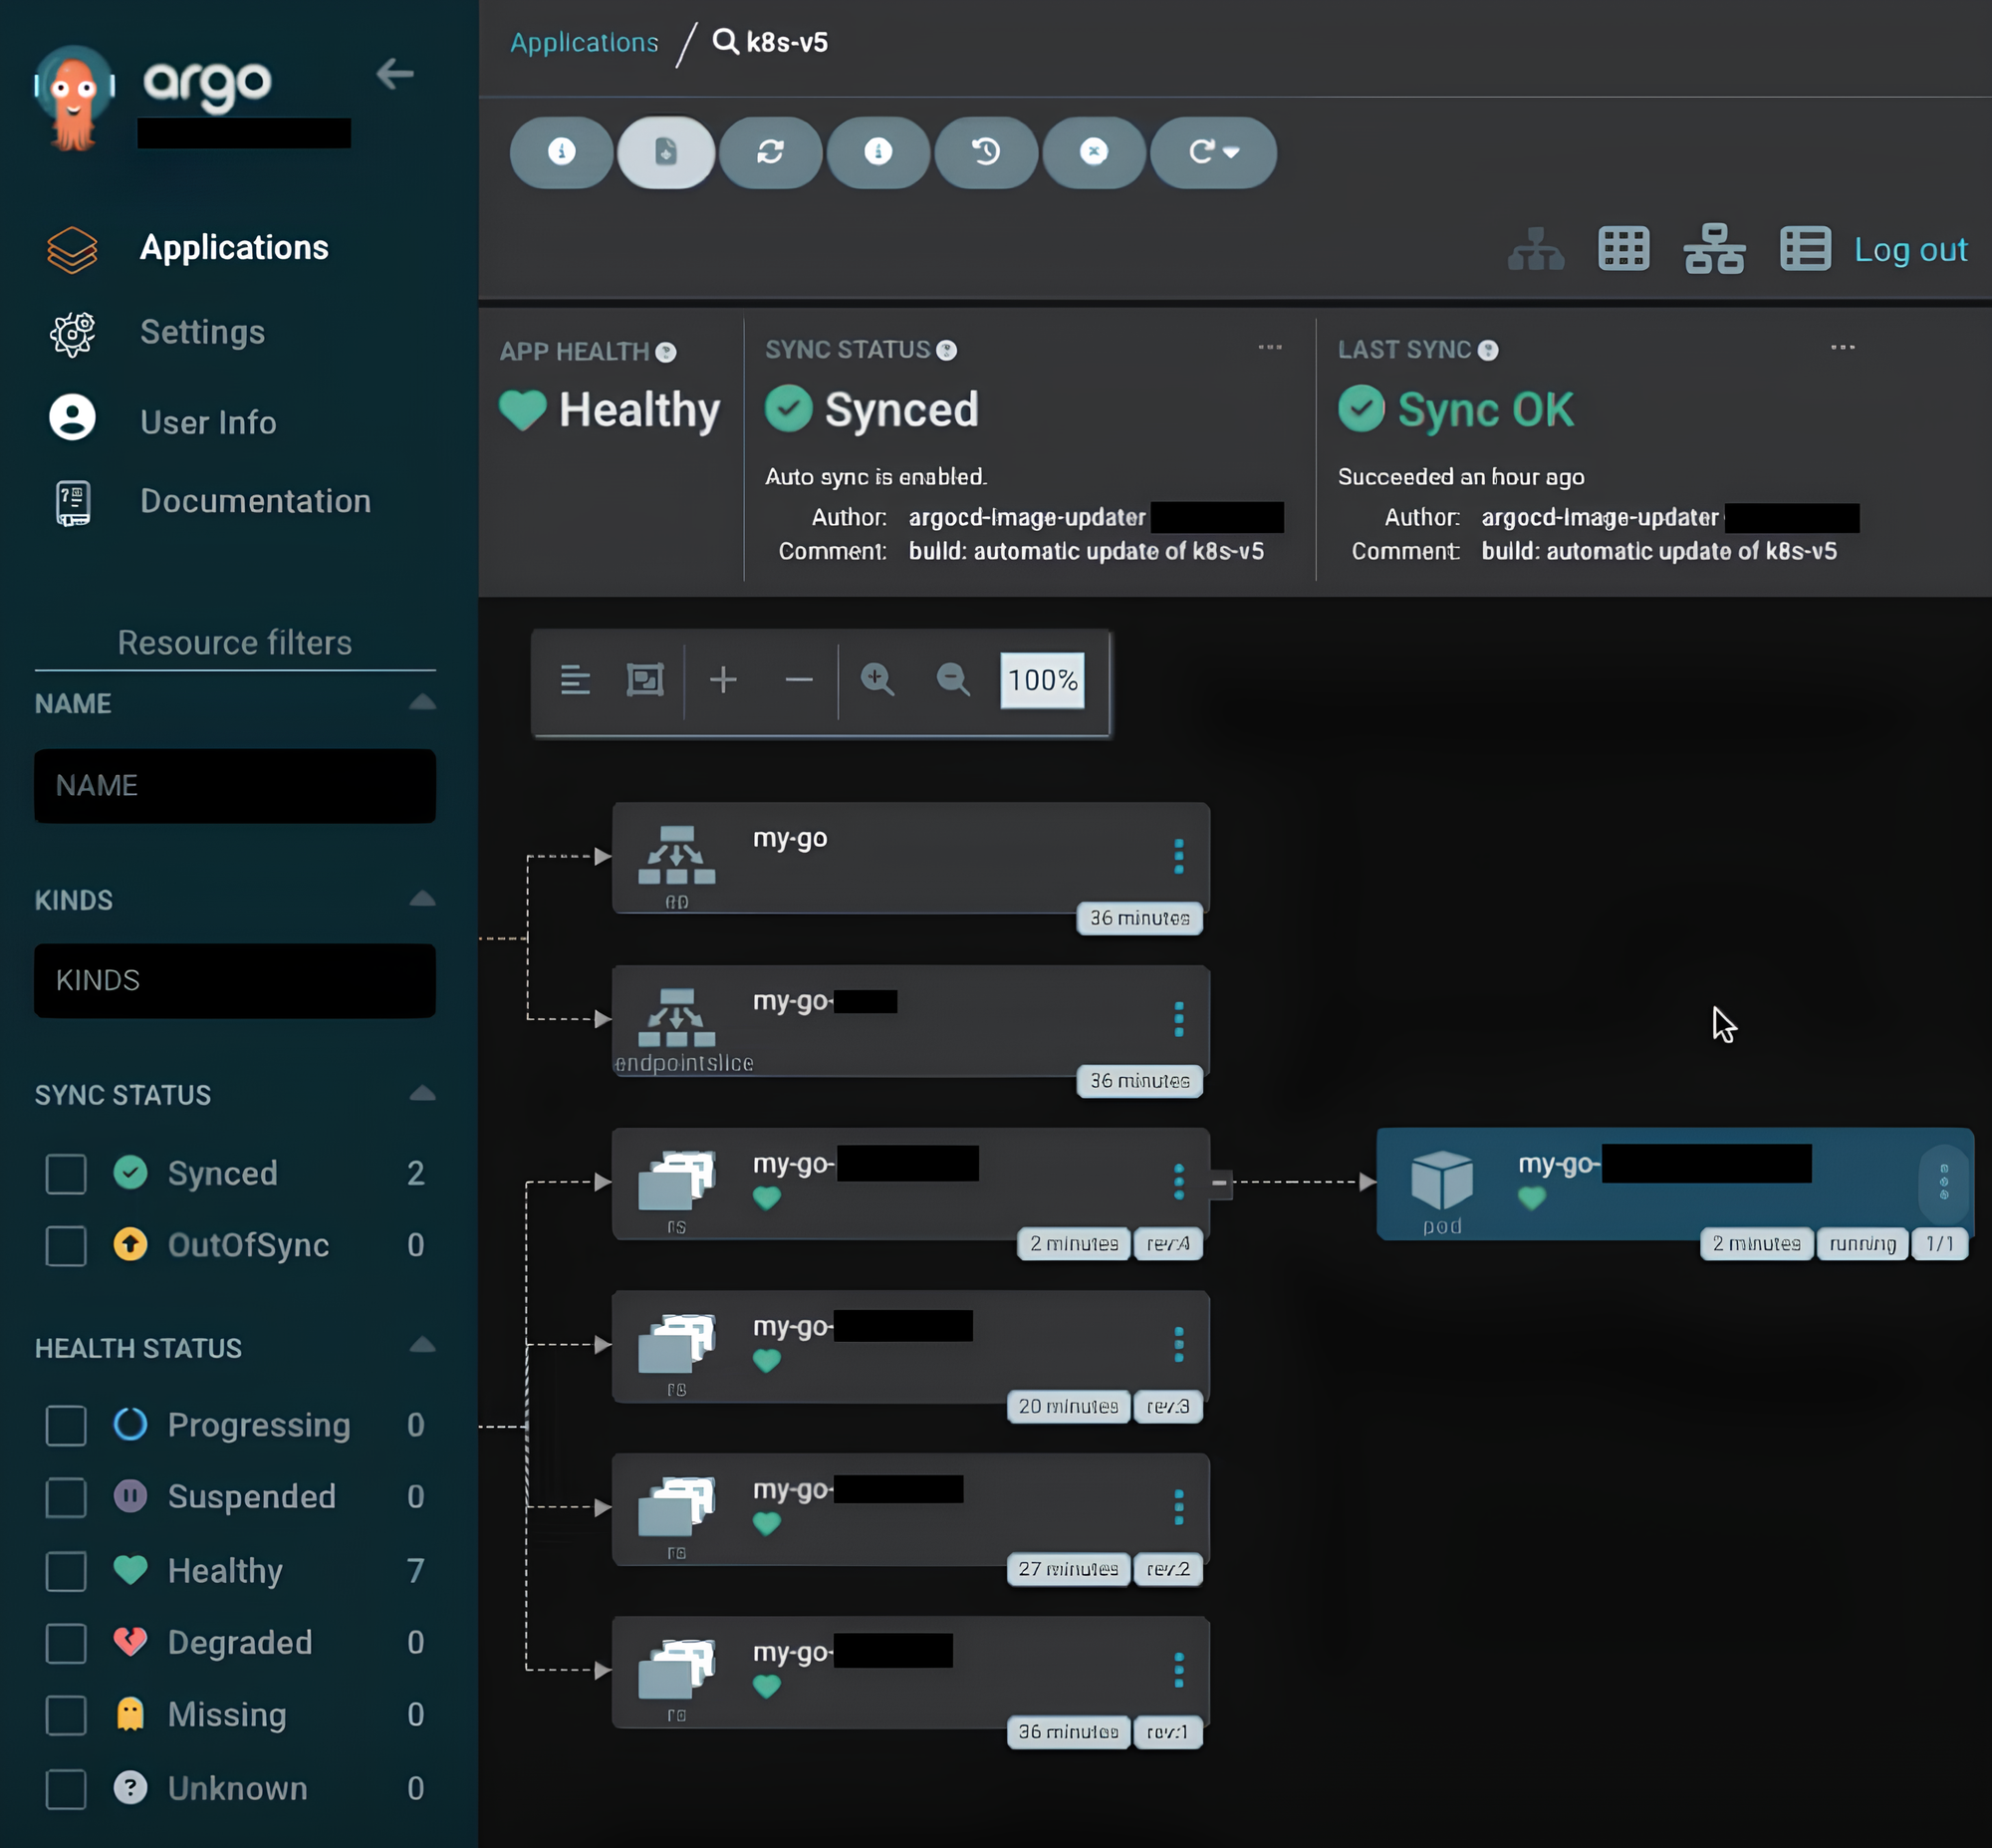Collapse the SYNC STATUS filter section
This screenshot has height=1848, width=1992.
pyautogui.click(x=422, y=1094)
